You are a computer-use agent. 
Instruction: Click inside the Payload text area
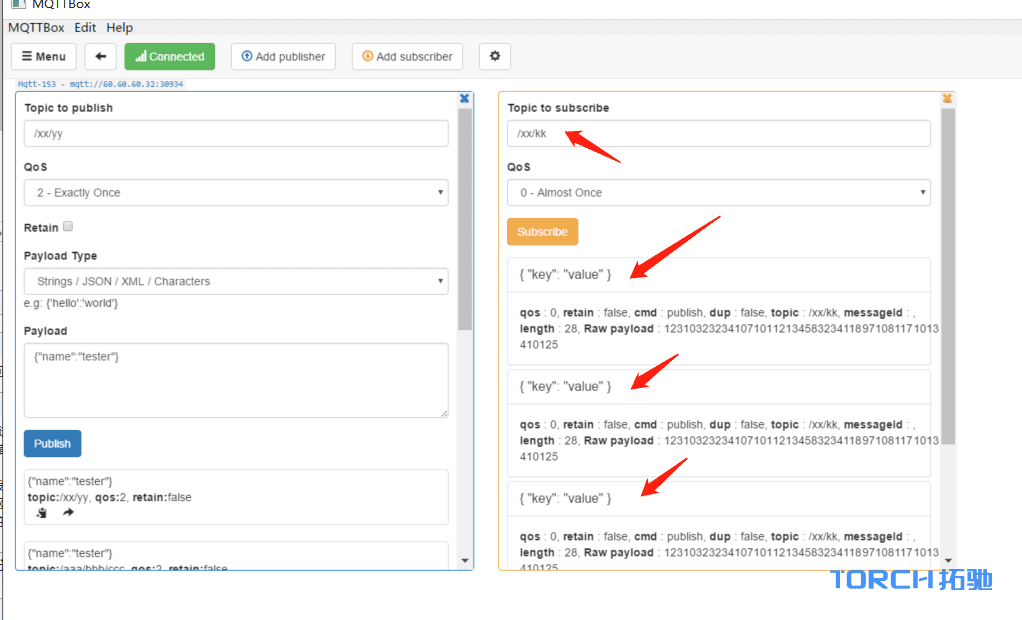pos(236,380)
